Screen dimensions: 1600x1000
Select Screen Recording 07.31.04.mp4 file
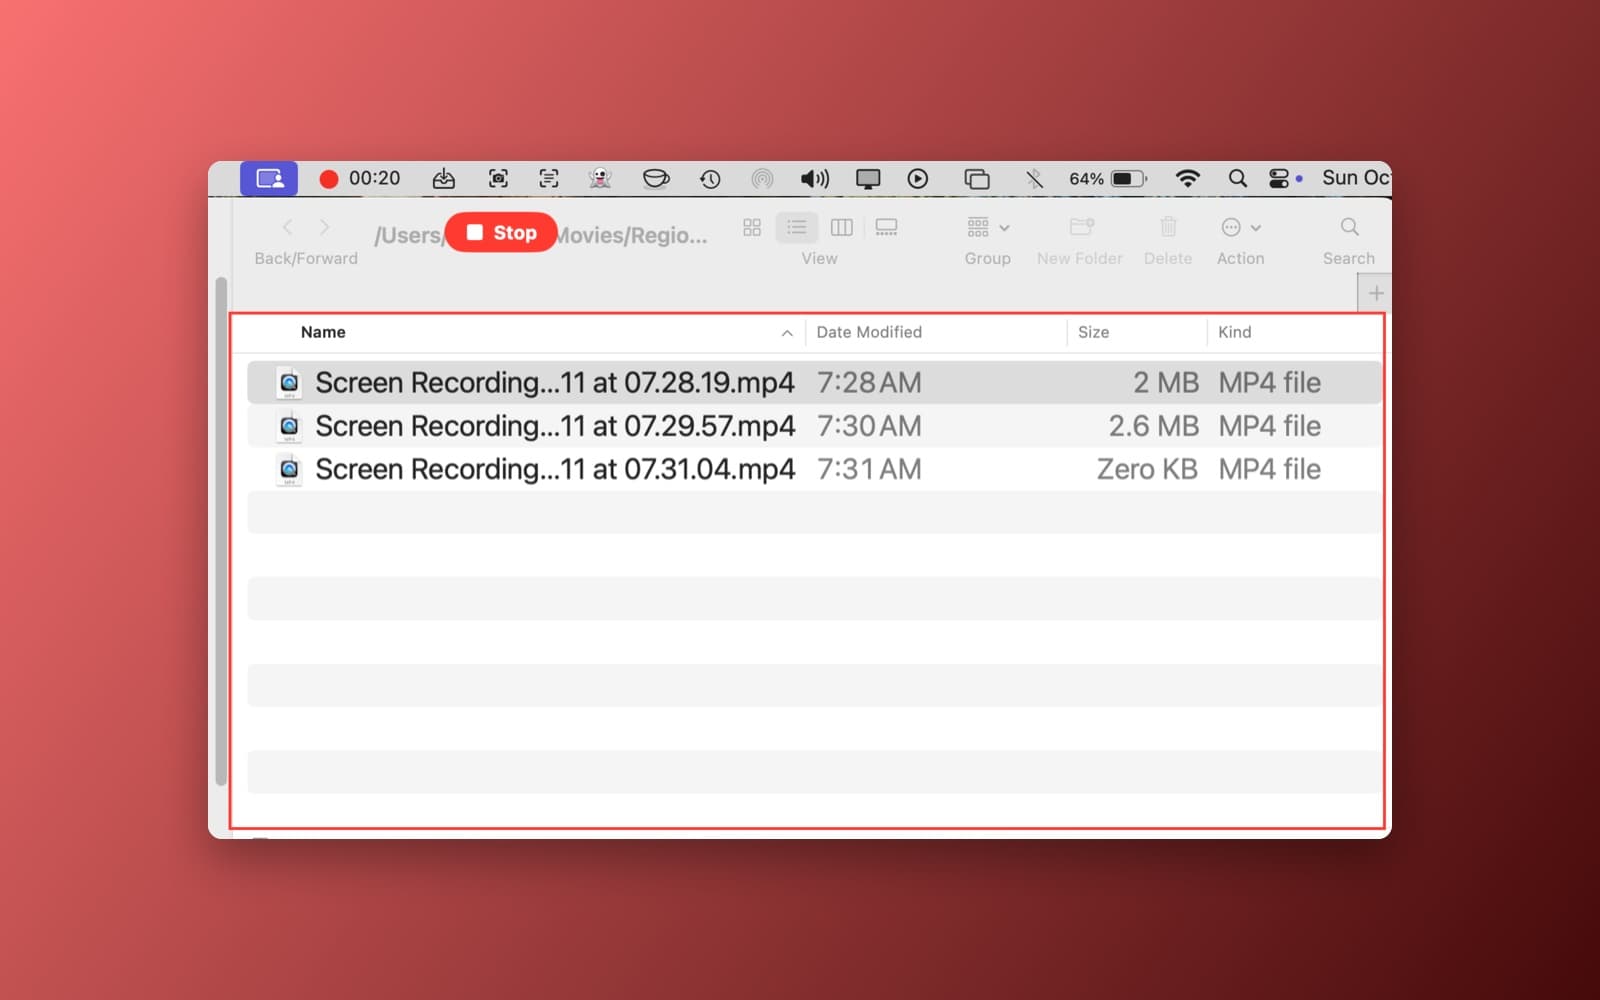click(x=814, y=469)
